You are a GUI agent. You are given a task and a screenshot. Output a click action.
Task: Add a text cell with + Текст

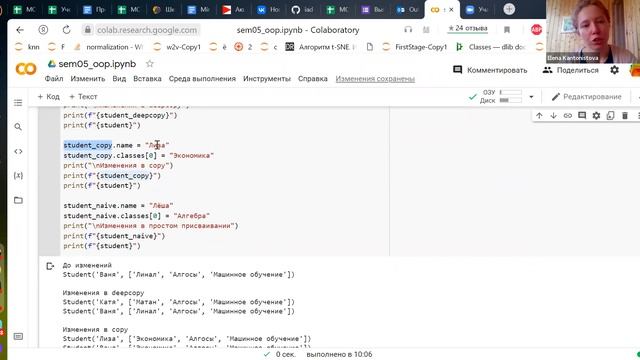[83, 97]
